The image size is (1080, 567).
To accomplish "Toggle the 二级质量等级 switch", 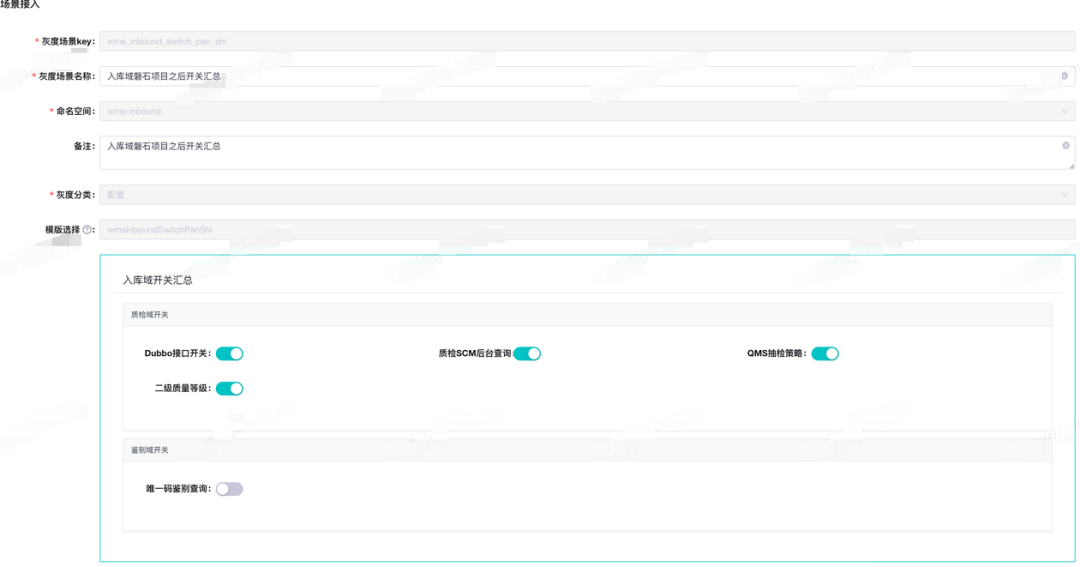I will (229, 389).
